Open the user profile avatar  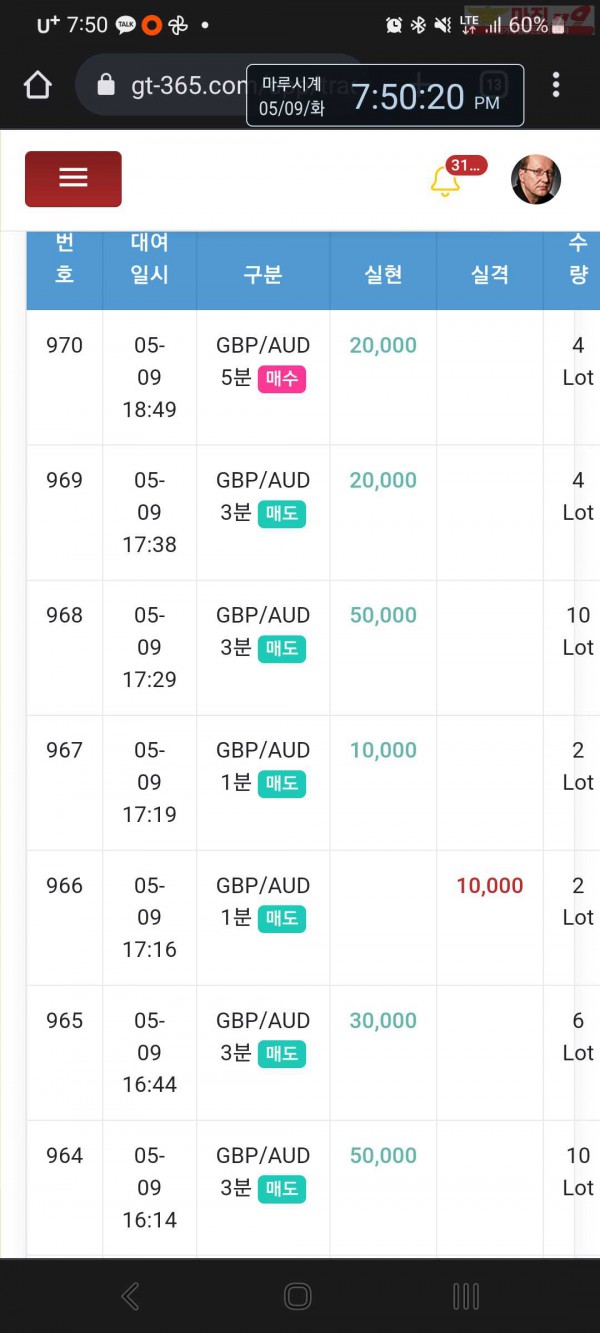tap(536, 180)
